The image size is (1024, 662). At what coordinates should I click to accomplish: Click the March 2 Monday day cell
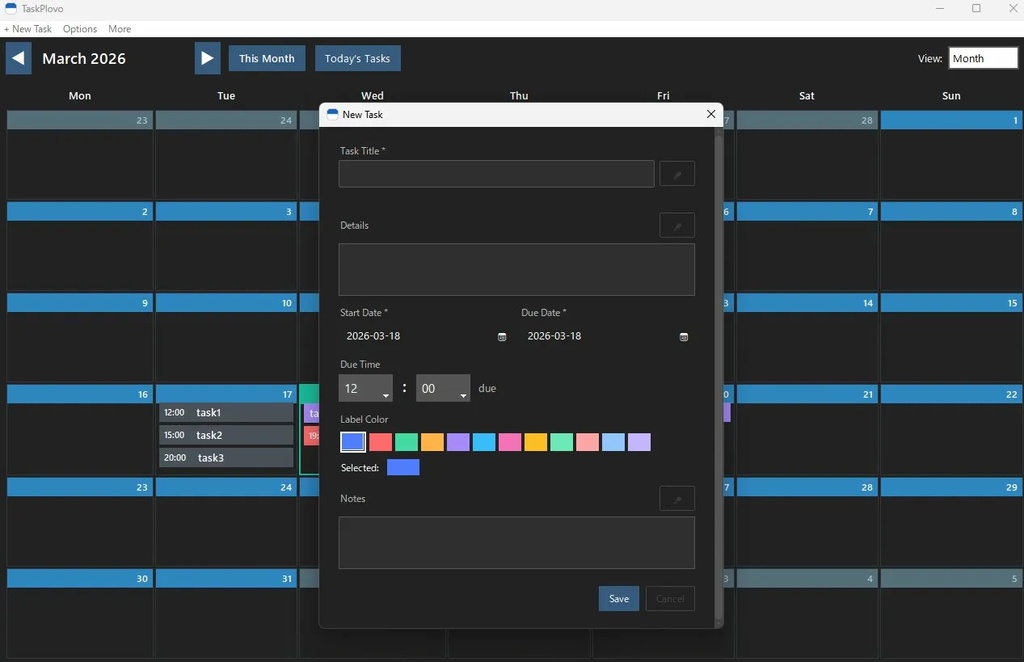(x=80, y=246)
